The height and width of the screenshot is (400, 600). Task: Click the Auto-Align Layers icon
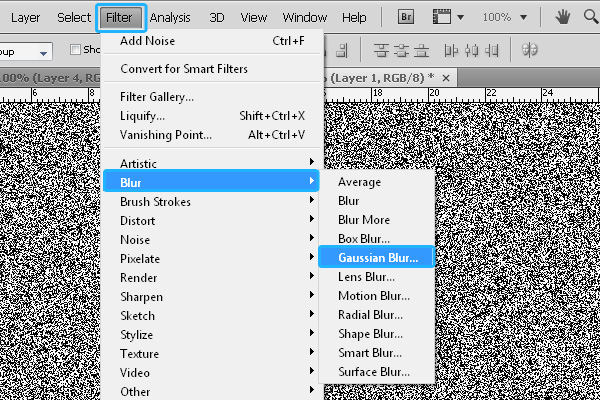click(x=532, y=50)
